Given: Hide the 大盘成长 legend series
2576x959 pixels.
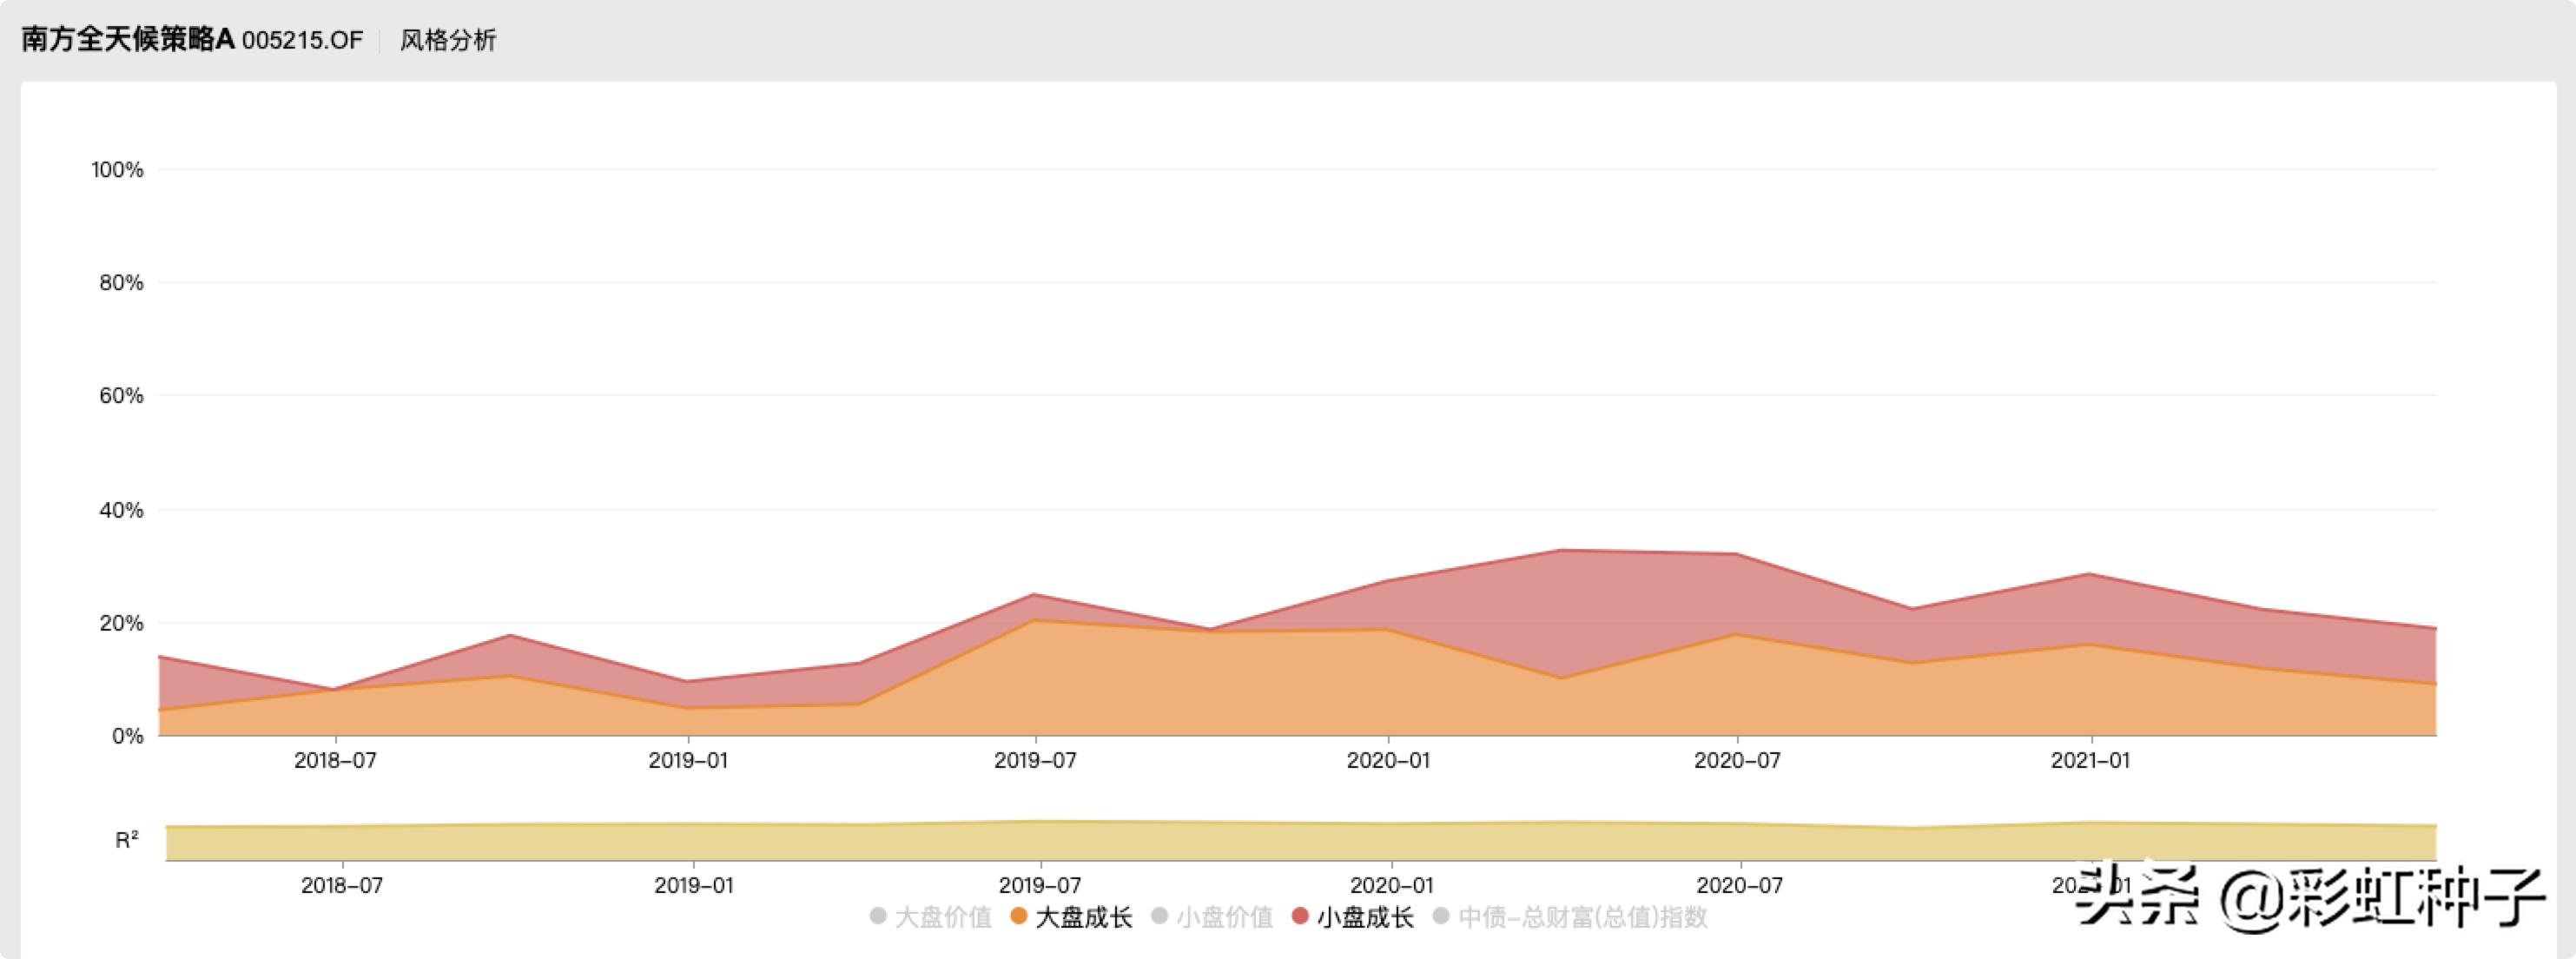Looking at the screenshot, I should point(1083,917).
